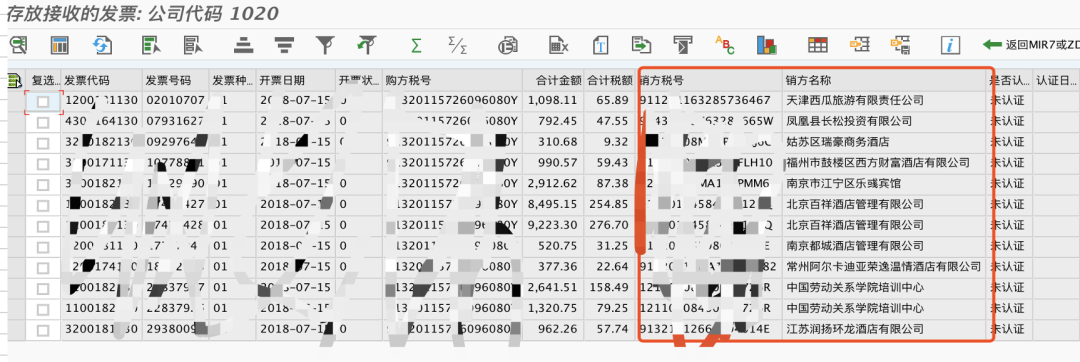The height and width of the screenshot is (362, 1080).
Task: Open the Set Filter funnel icon
Action: 324,46
